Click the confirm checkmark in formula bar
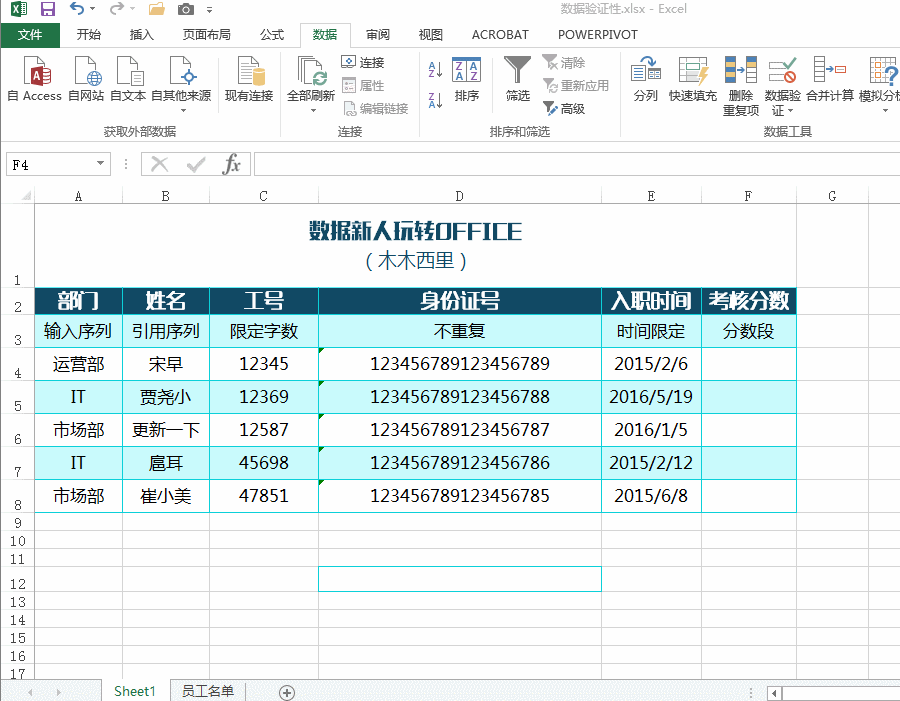This screenshot has width=900, height=701. pyautogui.click(x=196, y=165)
